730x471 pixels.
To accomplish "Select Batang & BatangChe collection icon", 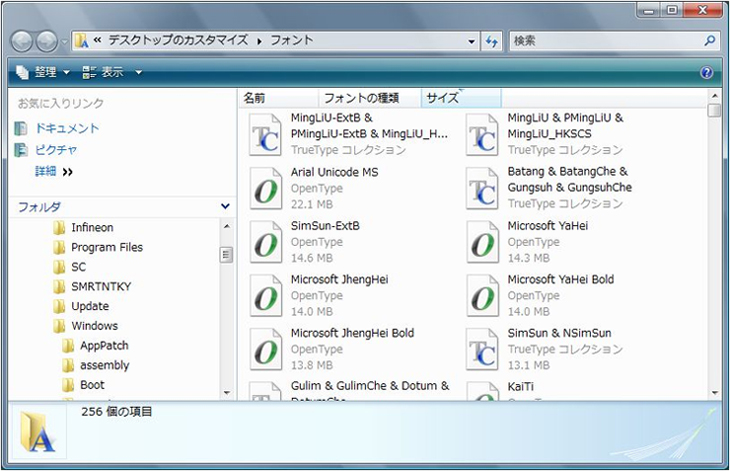I will coord(482,188).
